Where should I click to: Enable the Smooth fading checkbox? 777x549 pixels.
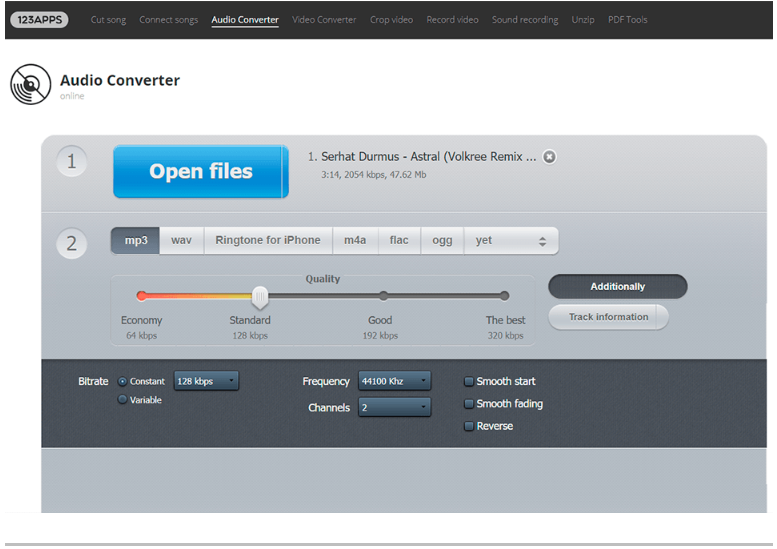tap(468, 404)
